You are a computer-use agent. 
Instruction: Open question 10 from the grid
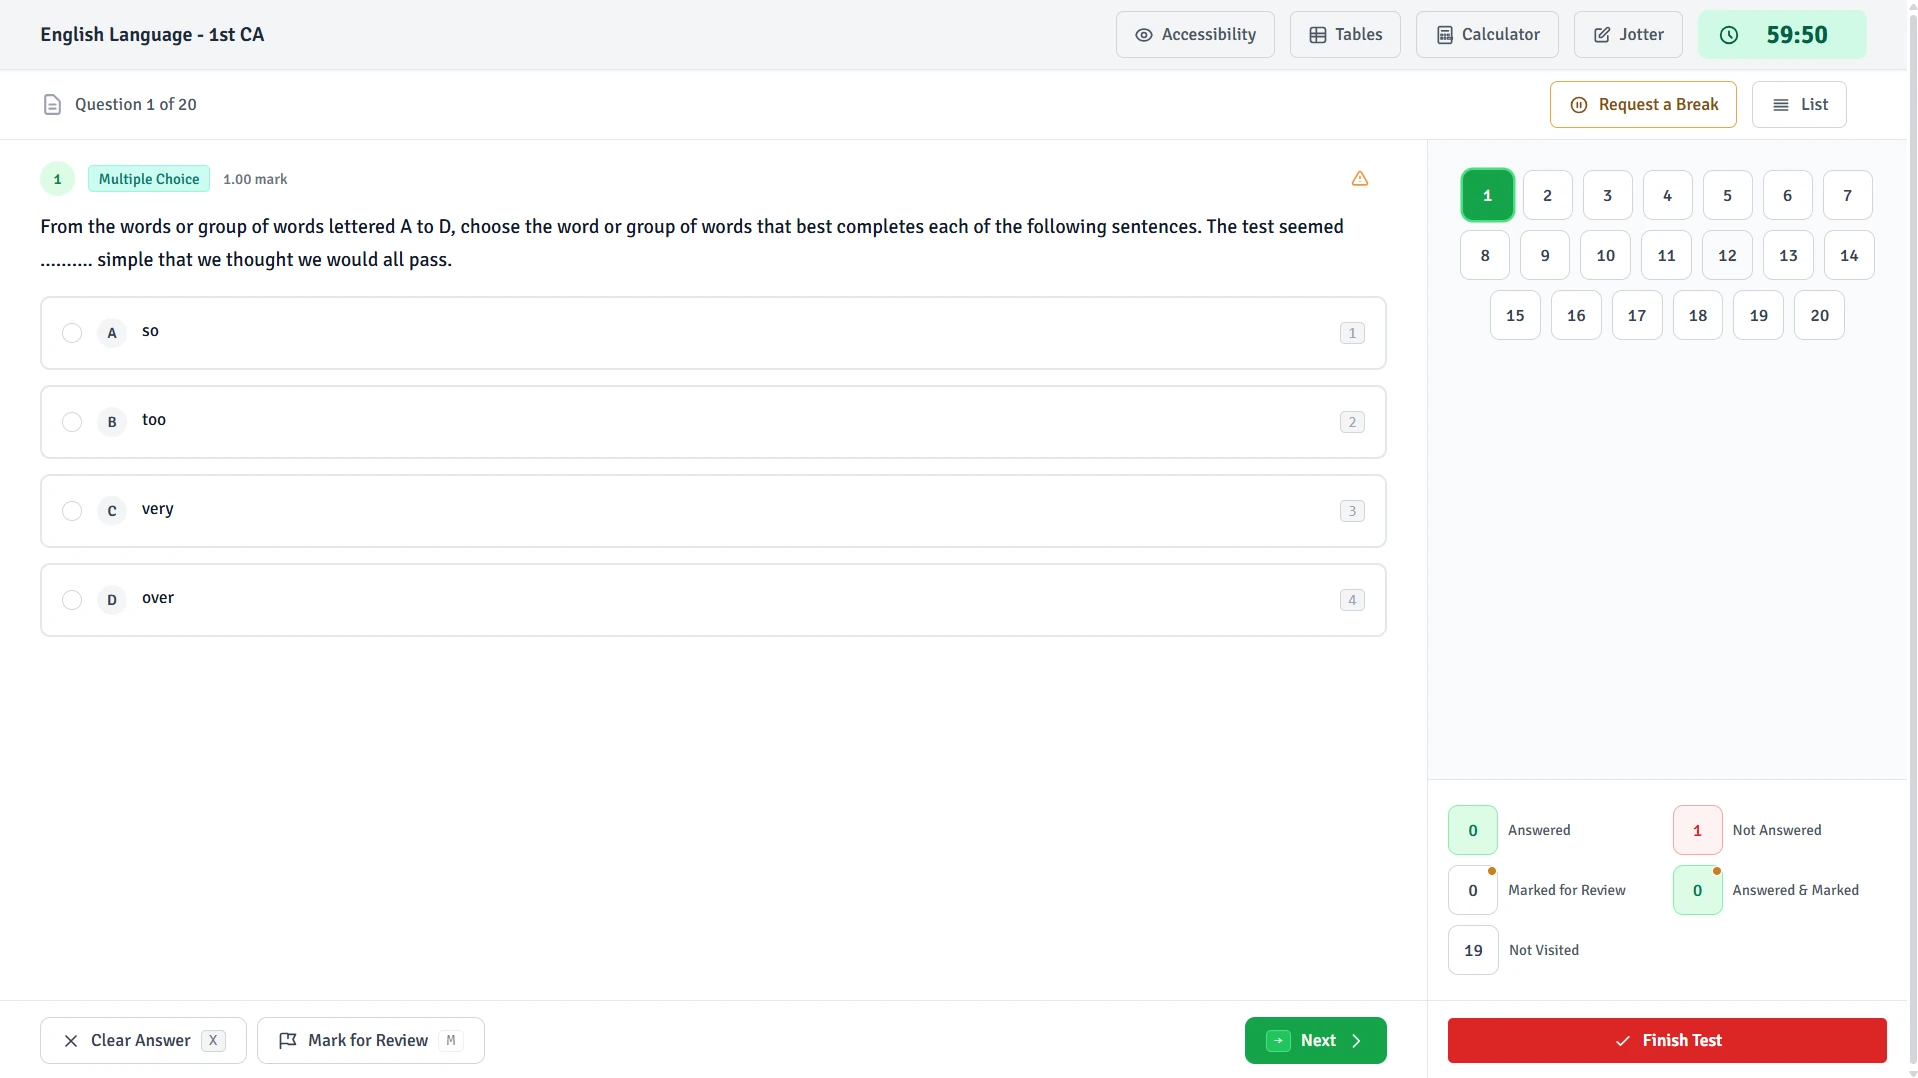tap(1605, 256)
